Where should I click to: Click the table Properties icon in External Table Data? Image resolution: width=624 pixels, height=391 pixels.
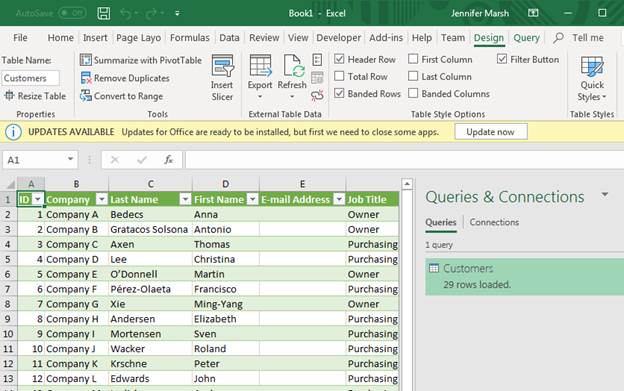tap(317, 60)
